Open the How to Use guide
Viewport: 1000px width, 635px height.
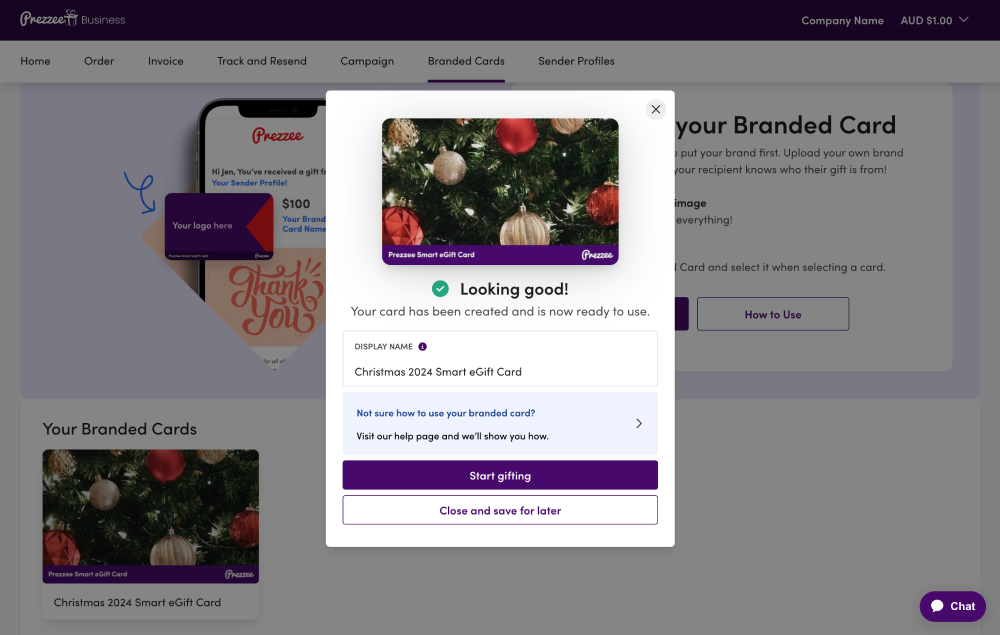click(772, 313)
